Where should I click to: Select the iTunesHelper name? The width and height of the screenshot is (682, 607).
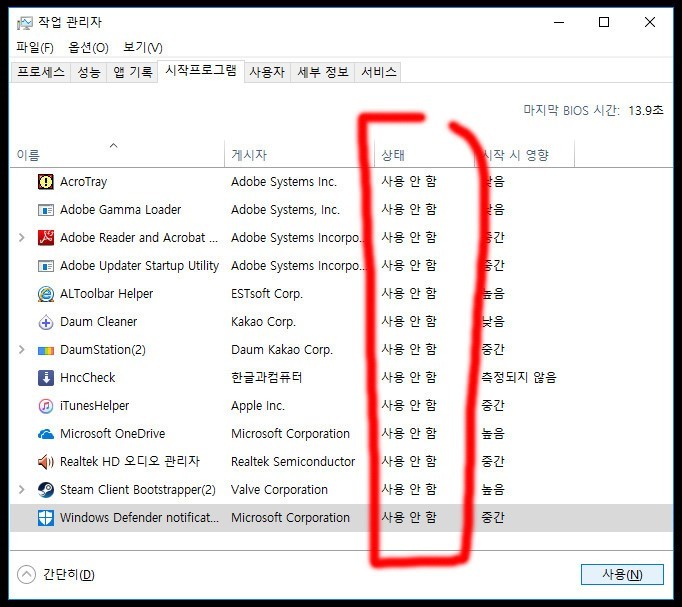pos(94,406)
